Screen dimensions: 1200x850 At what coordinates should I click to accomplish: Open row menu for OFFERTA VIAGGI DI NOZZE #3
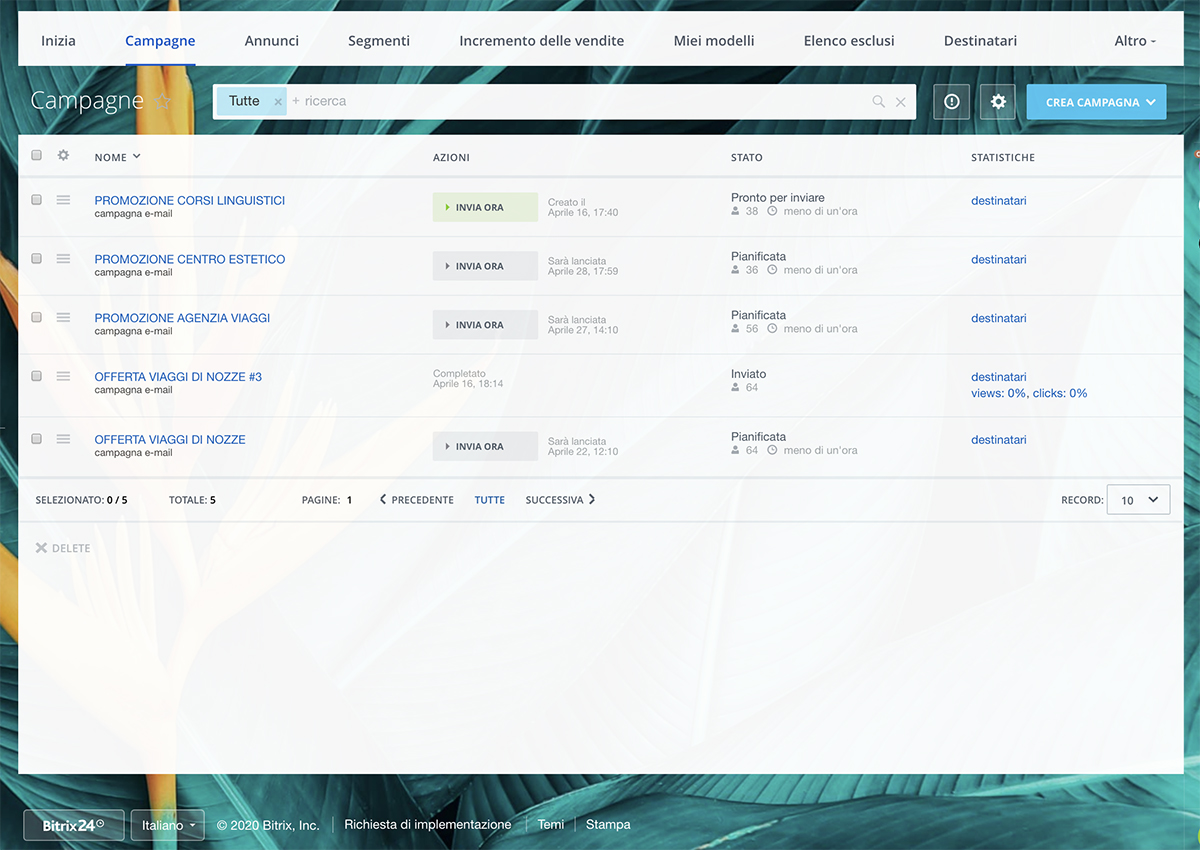pyautogui.click(x=63, y=376)
